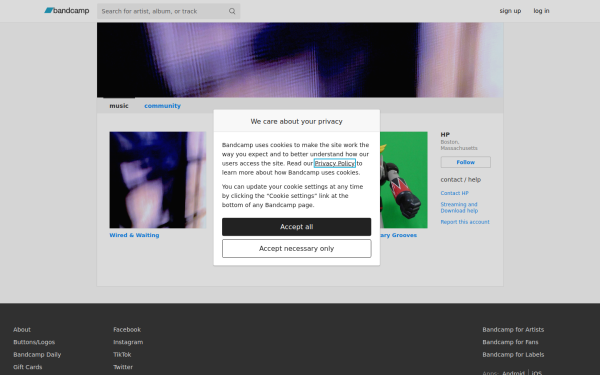Open the About footer link

(x=22, y=329)
